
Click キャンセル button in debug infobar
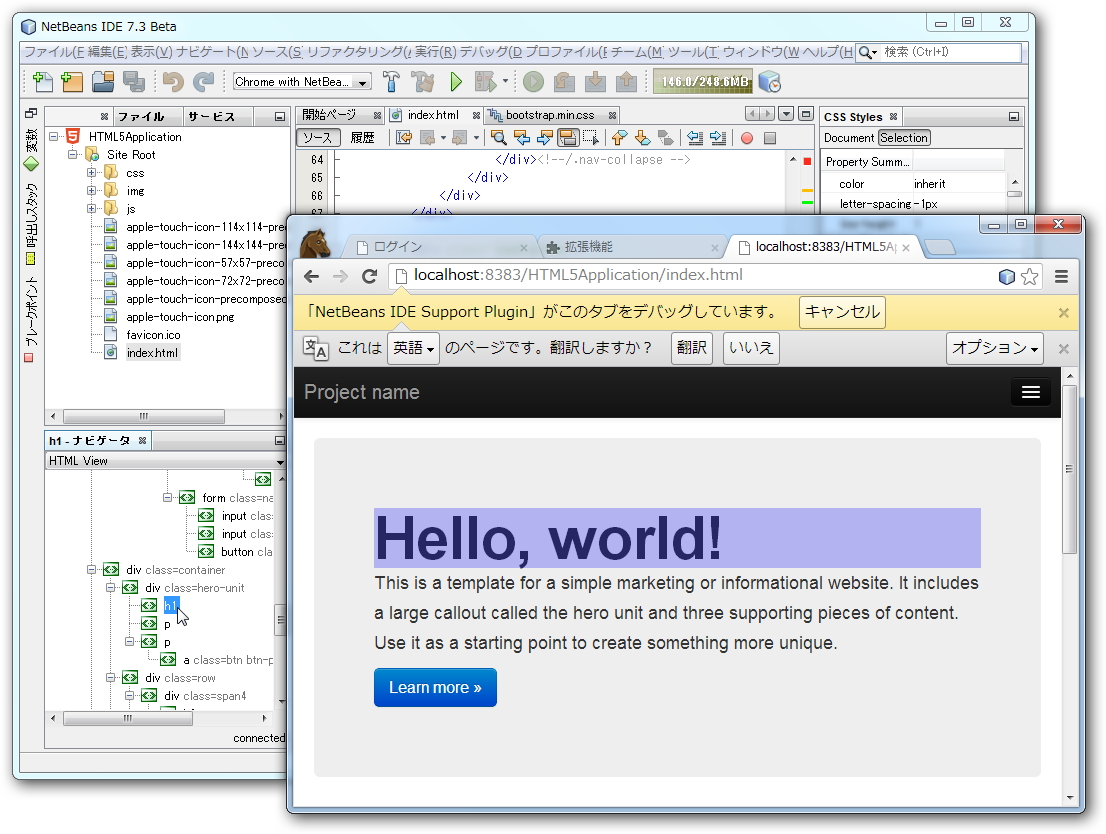pos(842,312)
